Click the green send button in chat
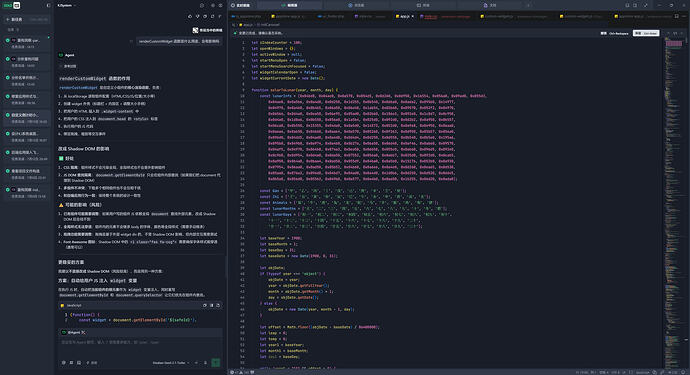Viewport: 690px width, 375px height. pos(216,363)
